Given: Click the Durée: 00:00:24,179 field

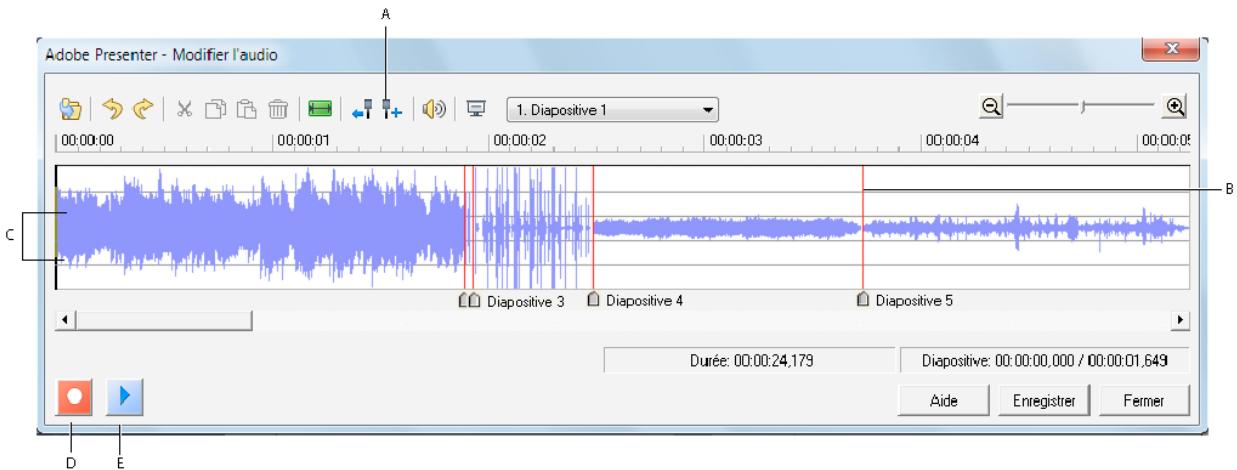Looking at the screenshot, I should tap(748, 360).
